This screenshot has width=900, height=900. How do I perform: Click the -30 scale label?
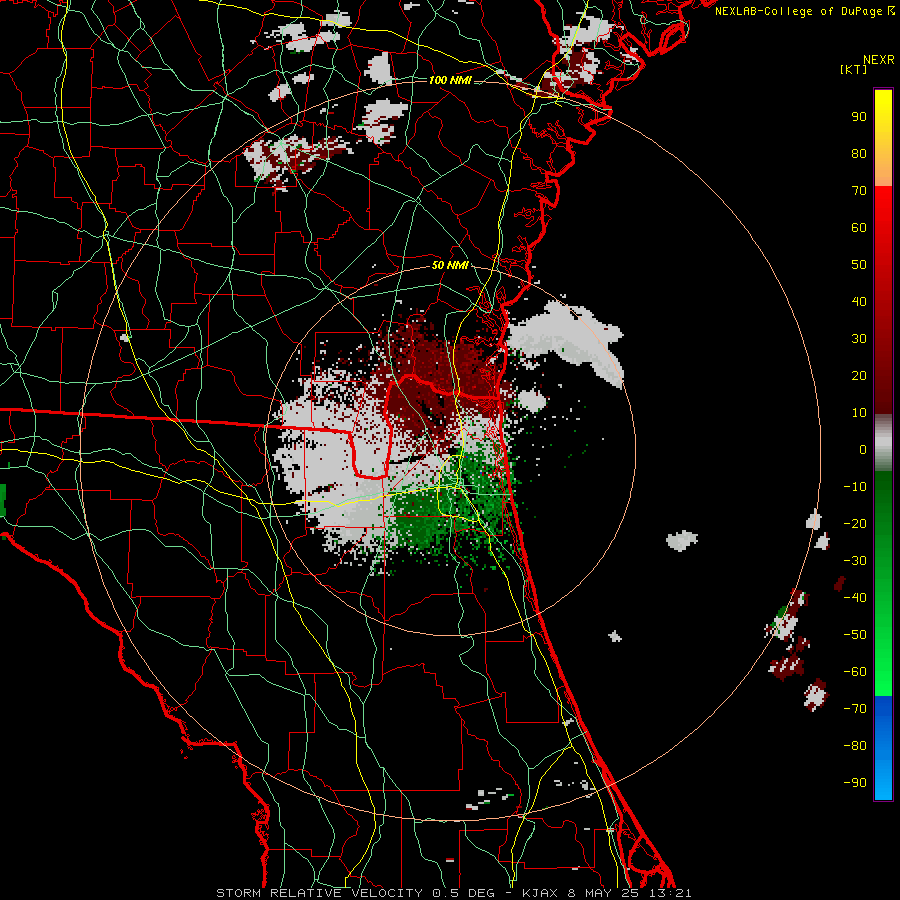click(x=855, y=561)
